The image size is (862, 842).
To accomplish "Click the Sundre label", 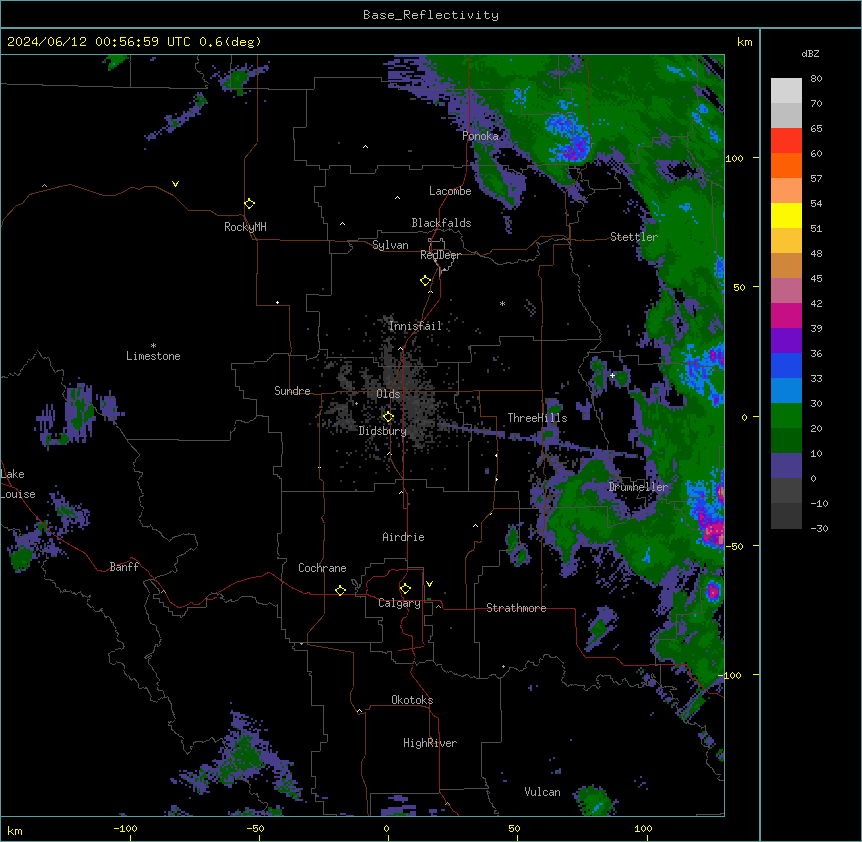I will (x=292, y=391).
